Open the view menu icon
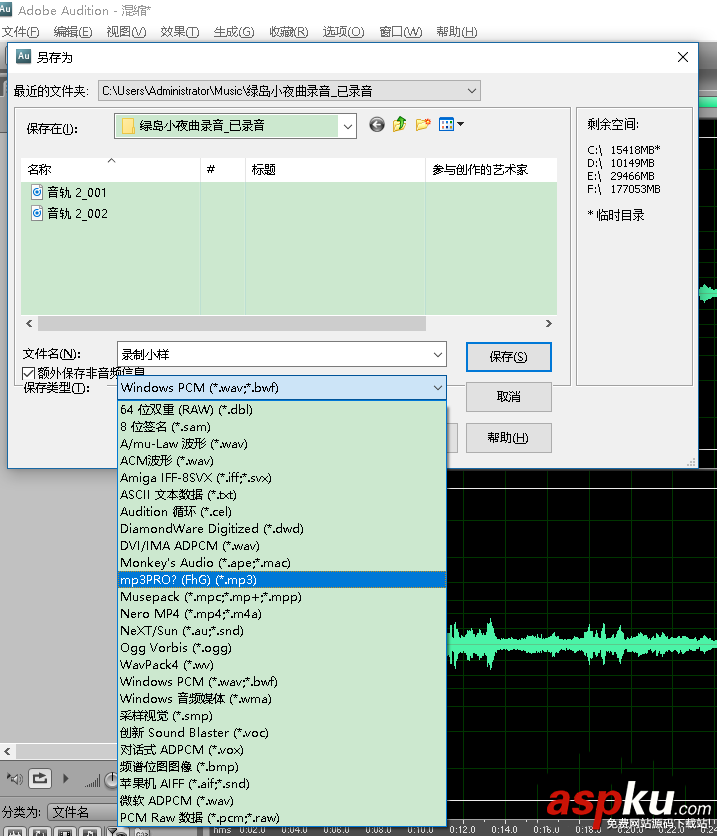Screen dimensions: 717x836 point(451,125)
